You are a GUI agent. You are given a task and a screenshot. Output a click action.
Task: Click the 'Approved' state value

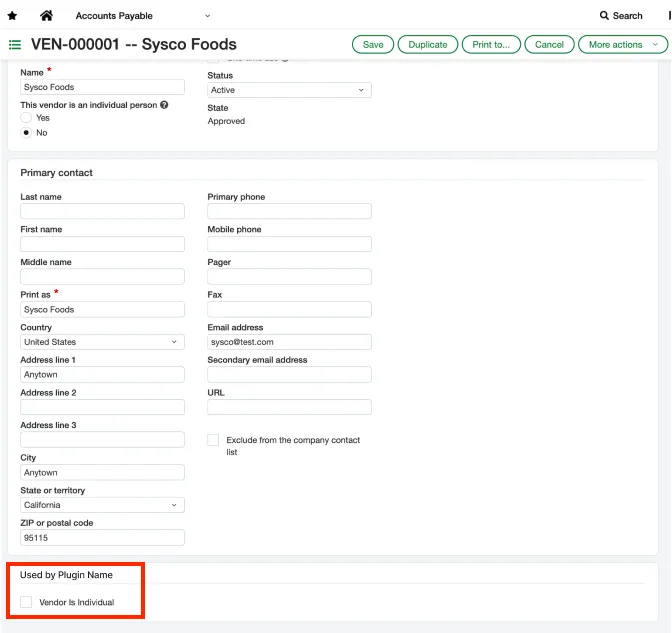pyautogui.click(x=226, y=121)
